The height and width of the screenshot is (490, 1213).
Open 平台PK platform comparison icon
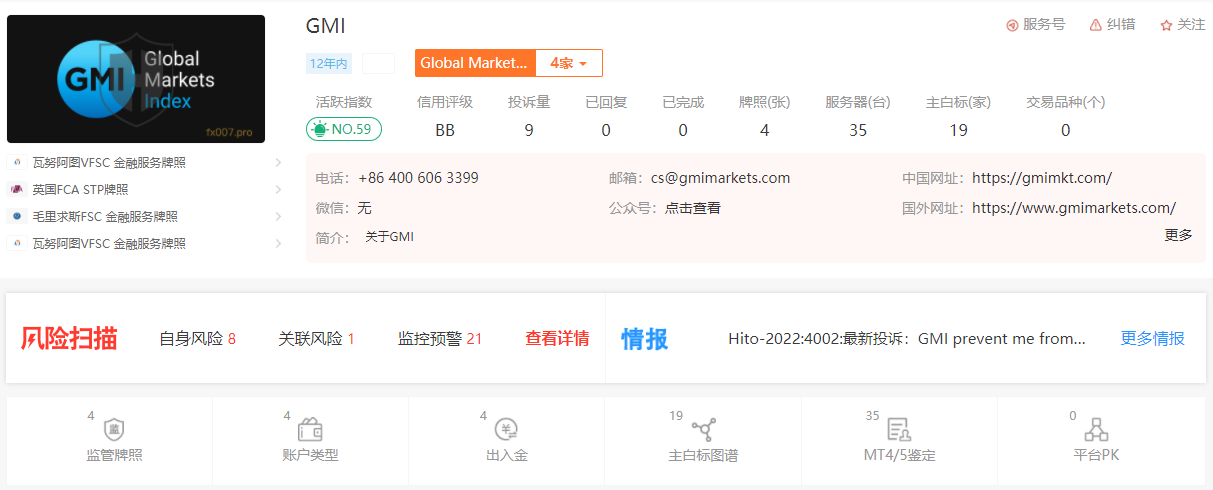click(x=1095, y=430)
